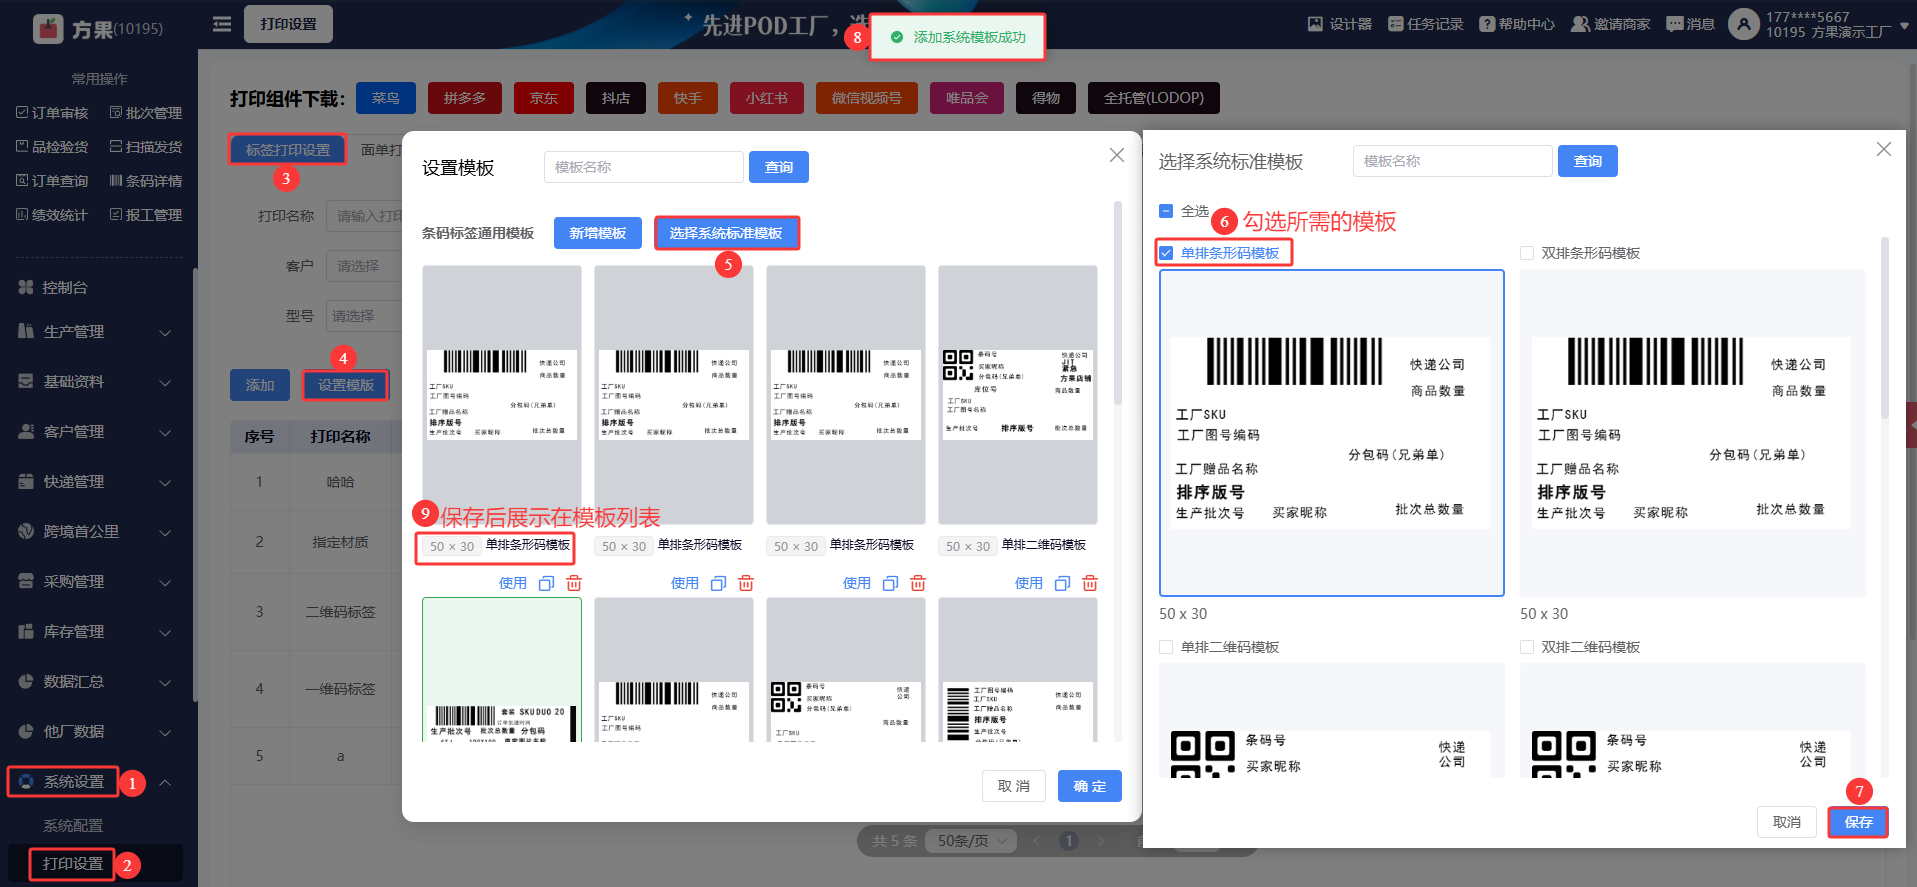Open 邀请商家 invite merchants
Screen dimensions: 1917x887
pos(1610,24)
